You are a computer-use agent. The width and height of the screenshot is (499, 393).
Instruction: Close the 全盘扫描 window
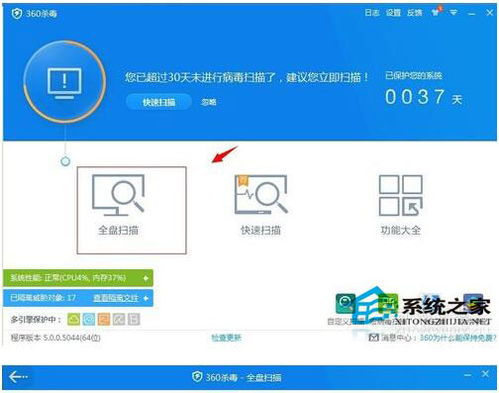click(x=485, y=374)
